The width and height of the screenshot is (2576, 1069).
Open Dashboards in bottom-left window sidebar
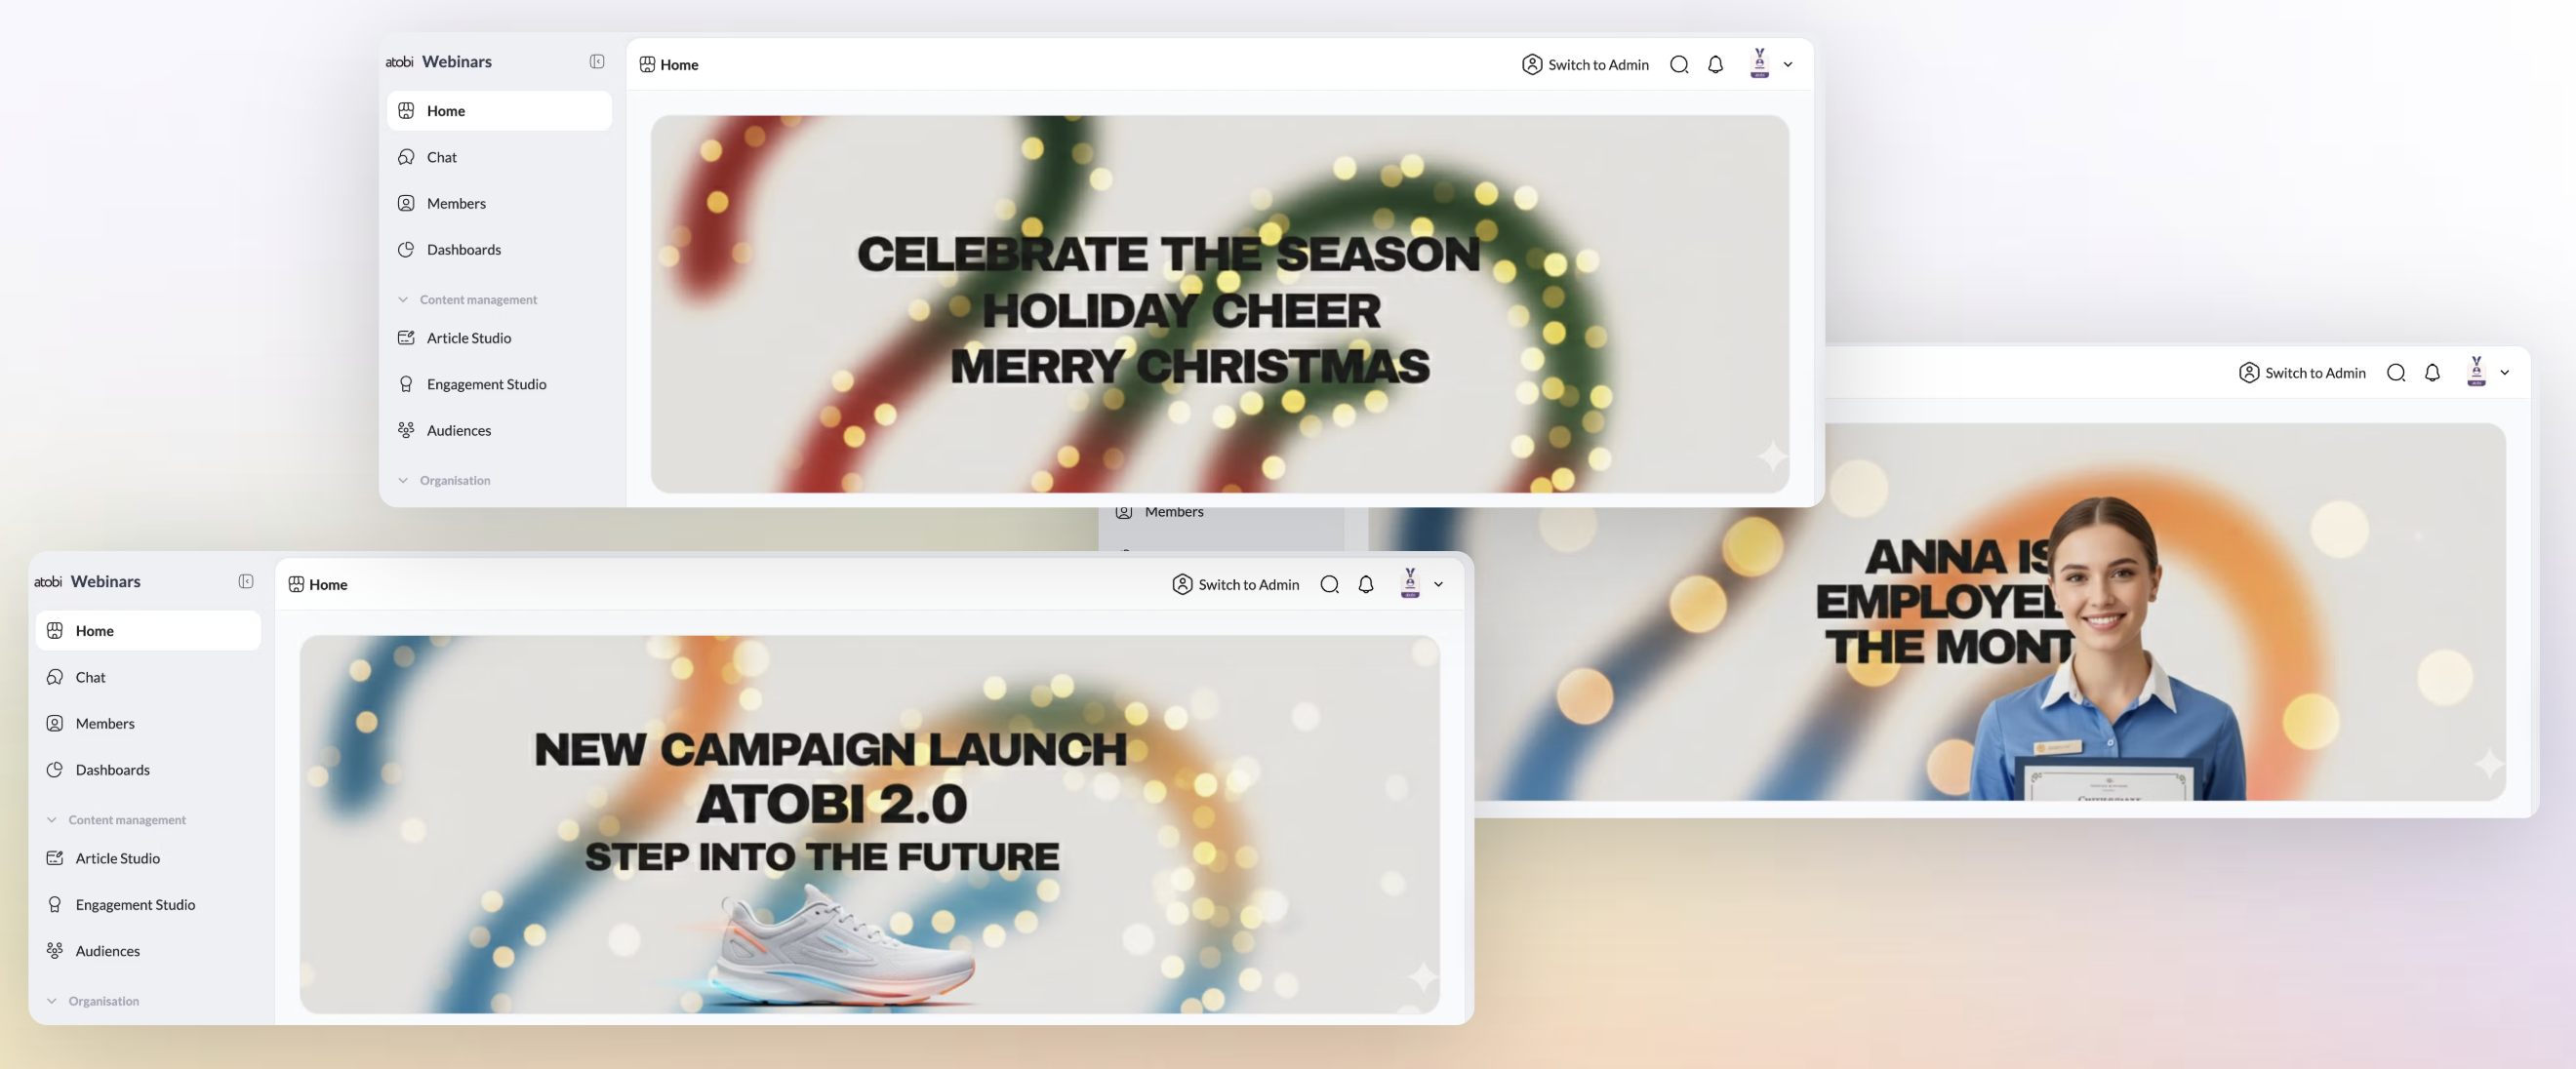112,770
